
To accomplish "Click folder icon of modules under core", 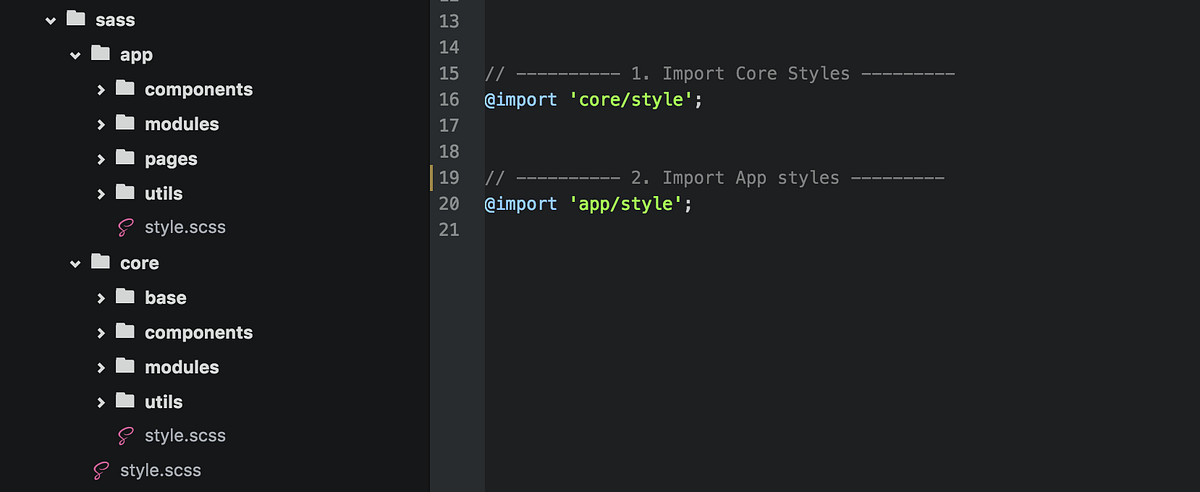I will coord(125,365).
